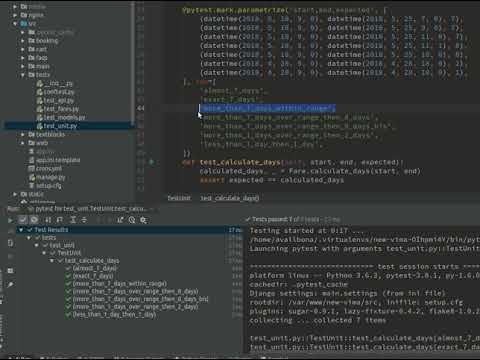Open test runner settings gear
Screen dimensions: 480x360
(x=143, y=220)
